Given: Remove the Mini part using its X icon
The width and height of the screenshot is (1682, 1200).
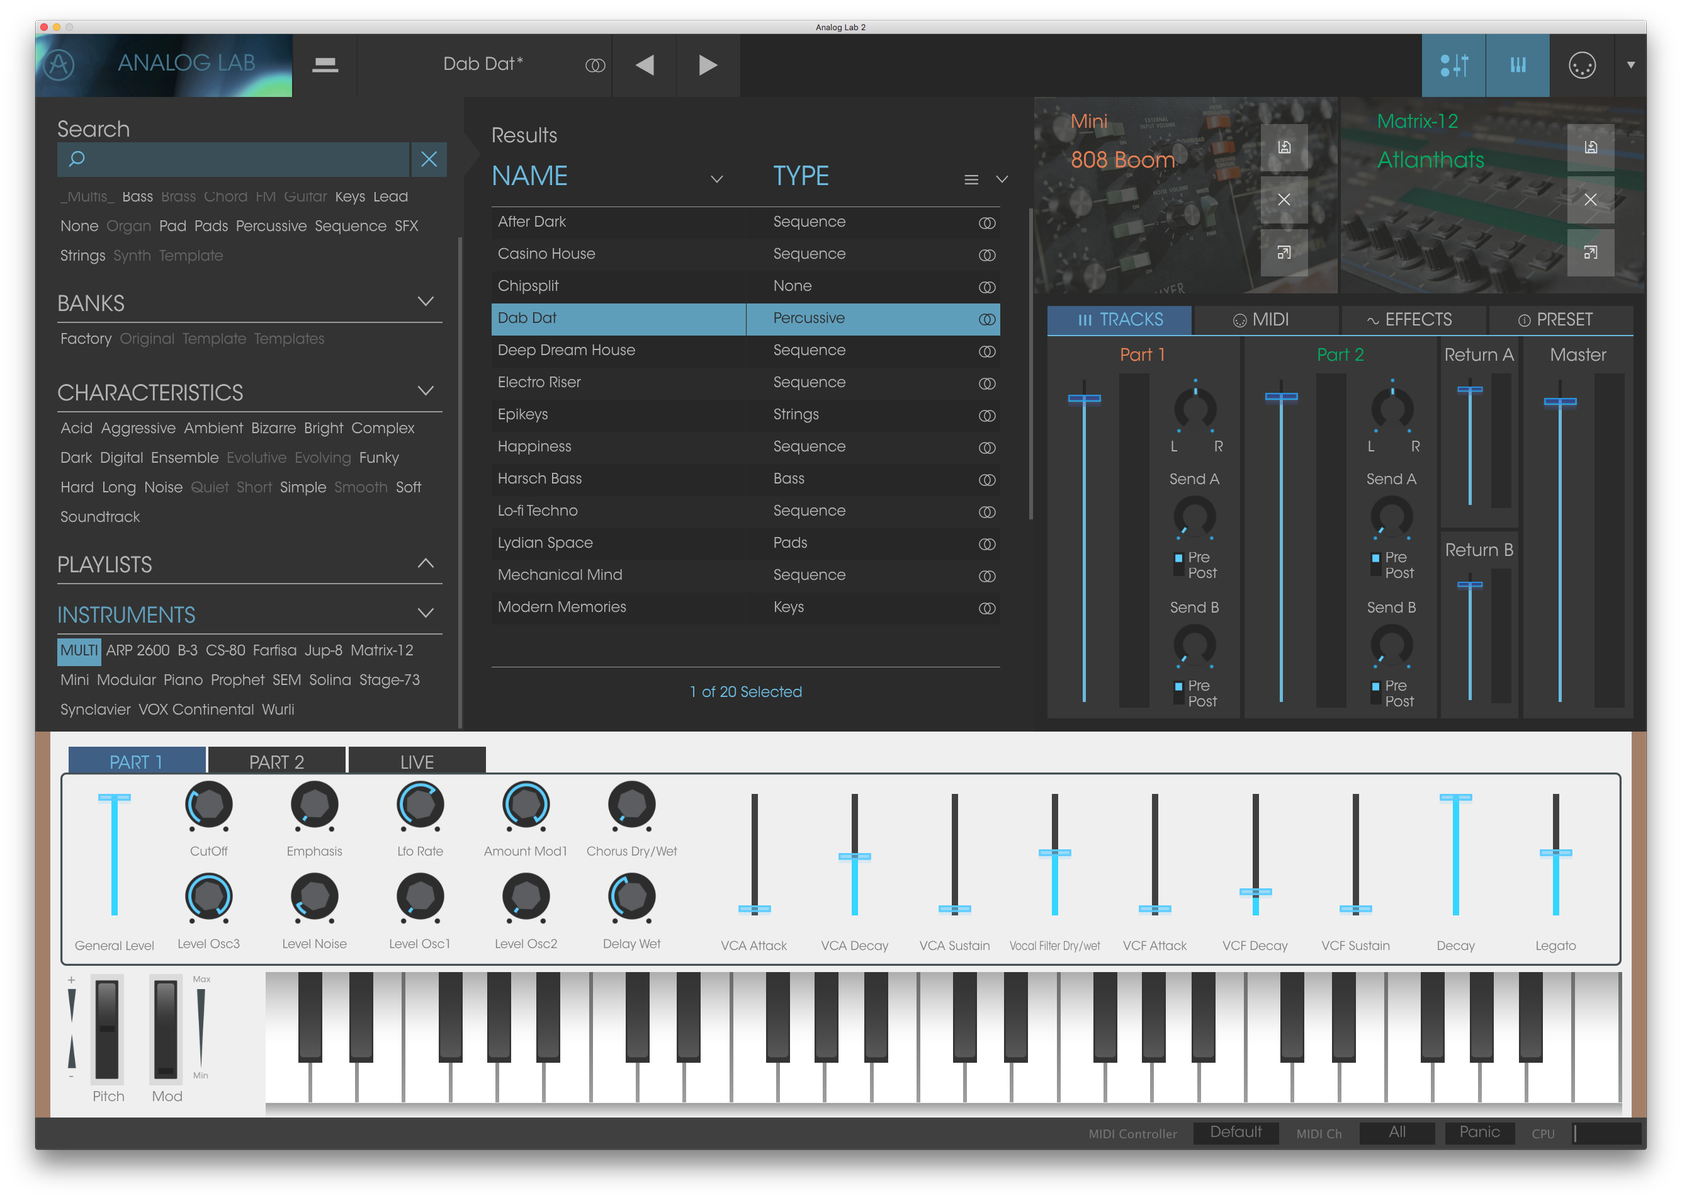Looking at the screenshot, I should tap(1284, 200).
